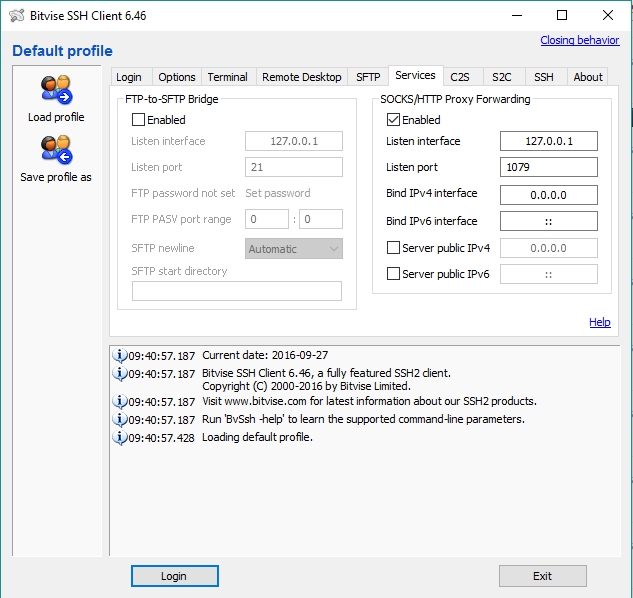This screenshot has width=633, height=598.
Task: Click info icon beside Visit www.bitvise.com entry
Action: (x=119, y=401)
